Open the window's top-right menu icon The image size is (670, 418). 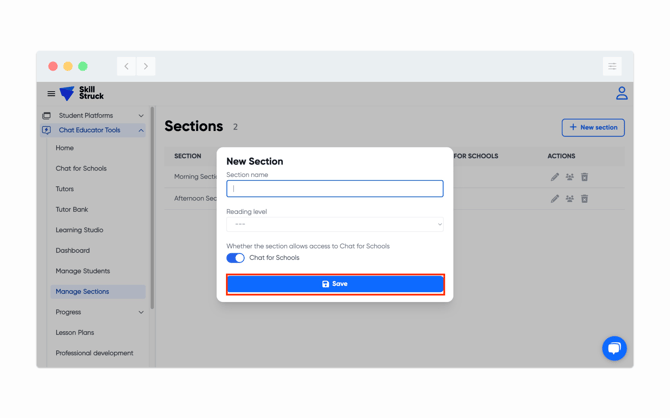(612, 66)
